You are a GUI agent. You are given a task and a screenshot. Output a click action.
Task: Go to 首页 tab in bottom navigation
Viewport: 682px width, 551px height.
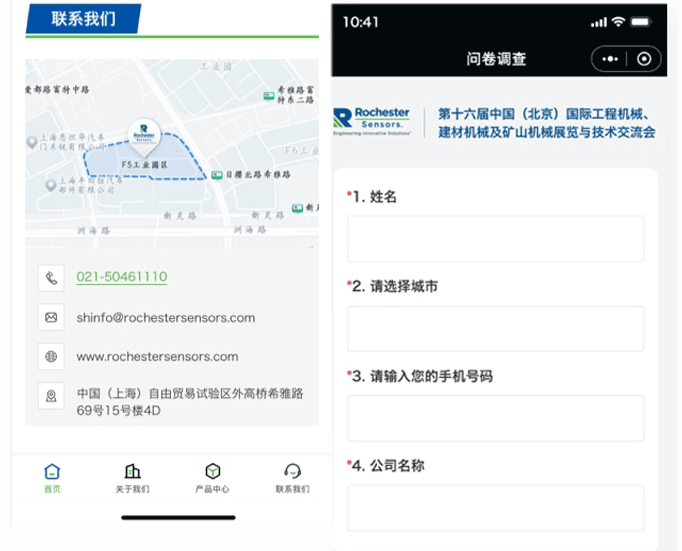pos(52,477)
